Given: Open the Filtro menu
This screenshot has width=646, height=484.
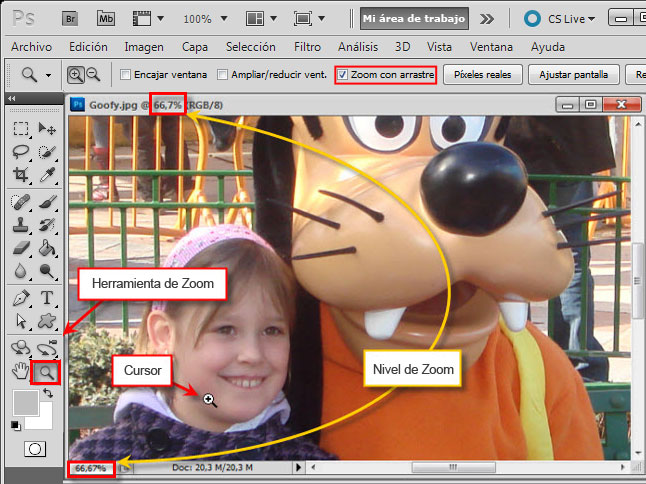Looking at the screenshot, I should coord(307,47).
